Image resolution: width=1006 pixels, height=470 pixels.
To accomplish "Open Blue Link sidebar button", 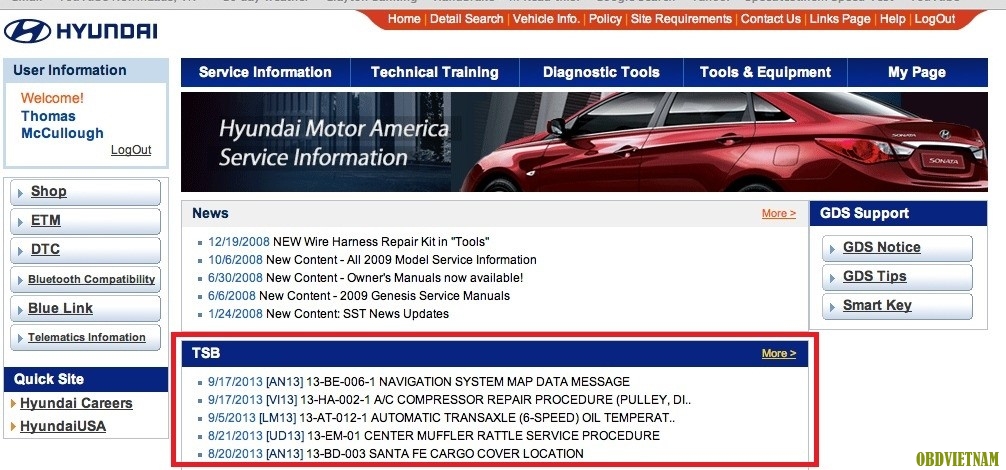I will (x=85, y=308).
